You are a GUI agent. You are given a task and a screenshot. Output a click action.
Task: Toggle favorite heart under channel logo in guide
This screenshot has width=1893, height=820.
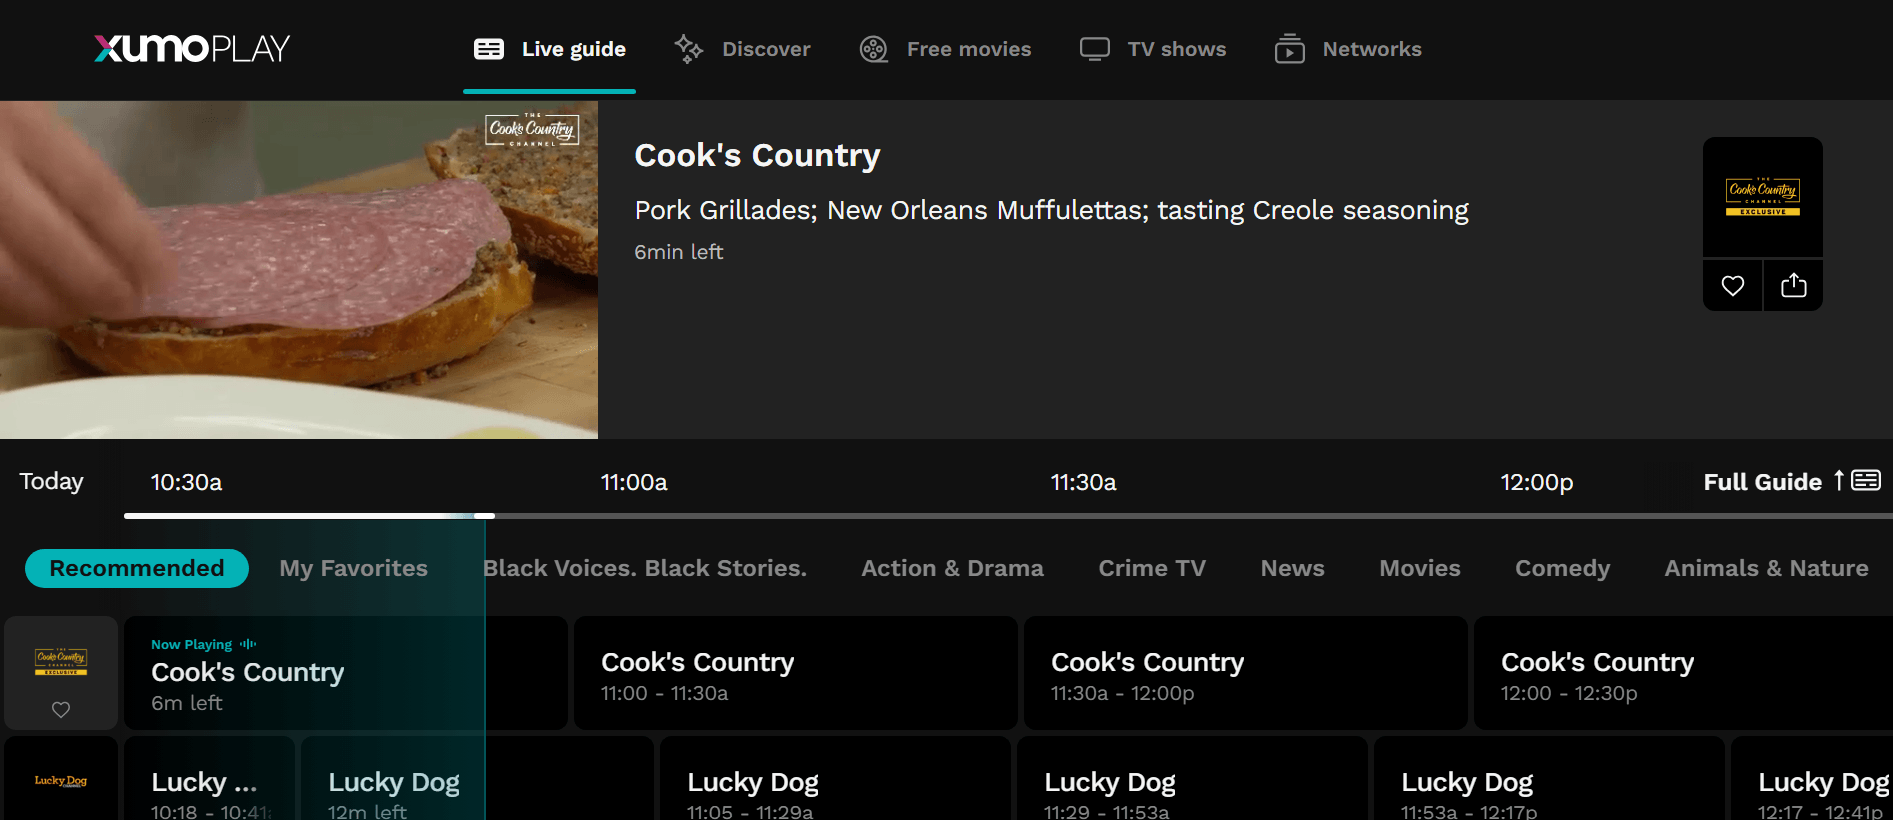click(x=61, y=709)
